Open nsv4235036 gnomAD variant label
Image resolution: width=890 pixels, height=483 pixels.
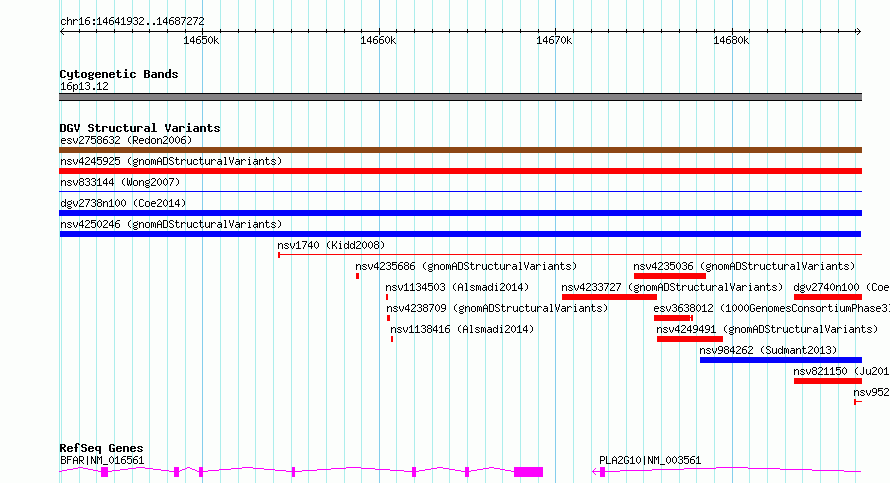pyautogui.click(x=744, y=266)
